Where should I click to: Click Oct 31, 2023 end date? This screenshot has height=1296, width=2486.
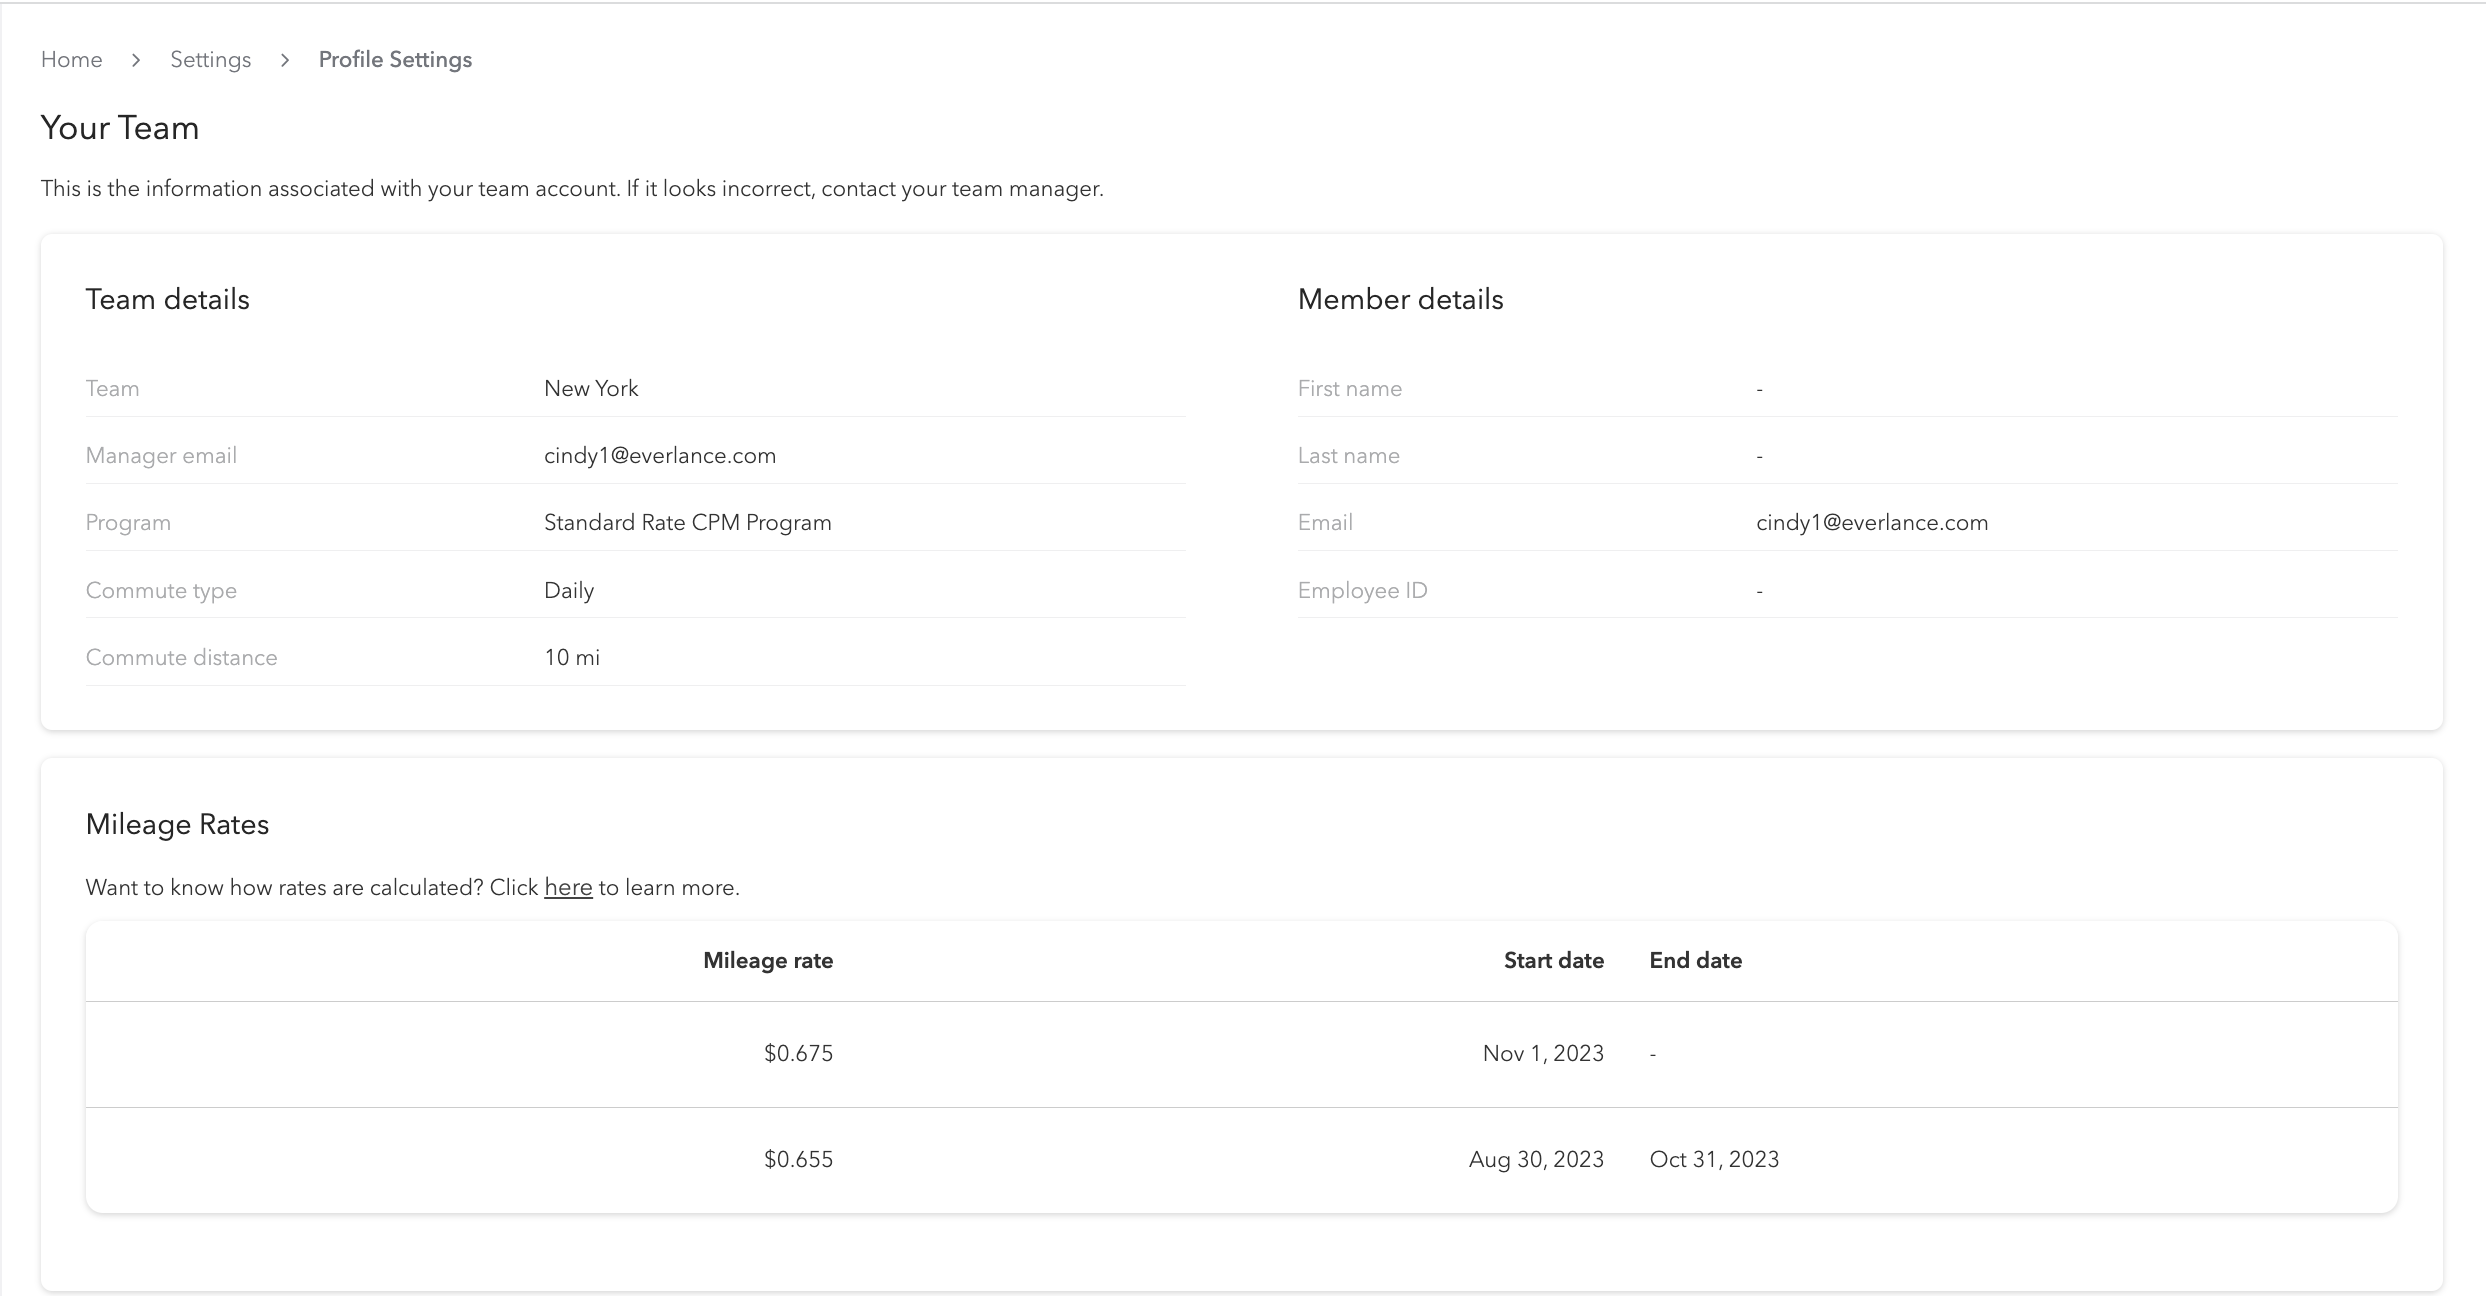[1714, 1160]
